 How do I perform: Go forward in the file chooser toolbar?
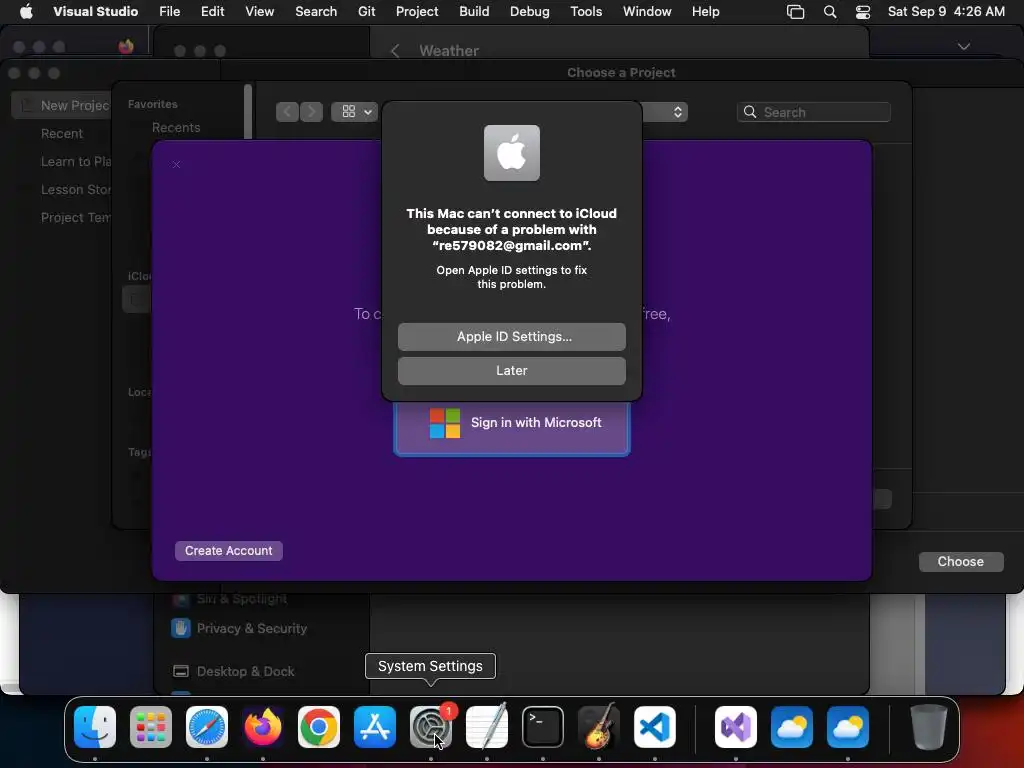tap(311, 112)
